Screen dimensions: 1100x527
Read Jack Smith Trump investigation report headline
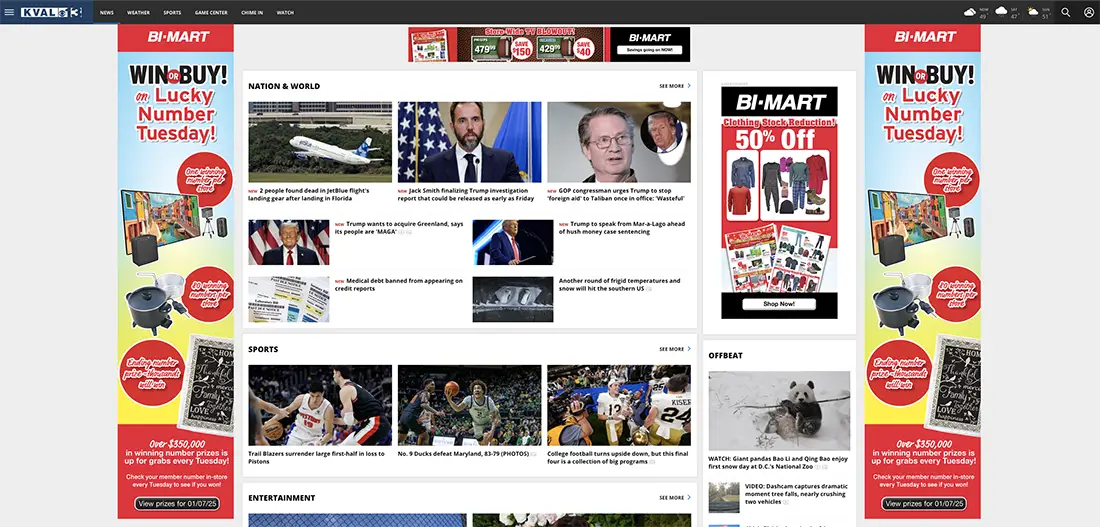click(x=467, y=194)
